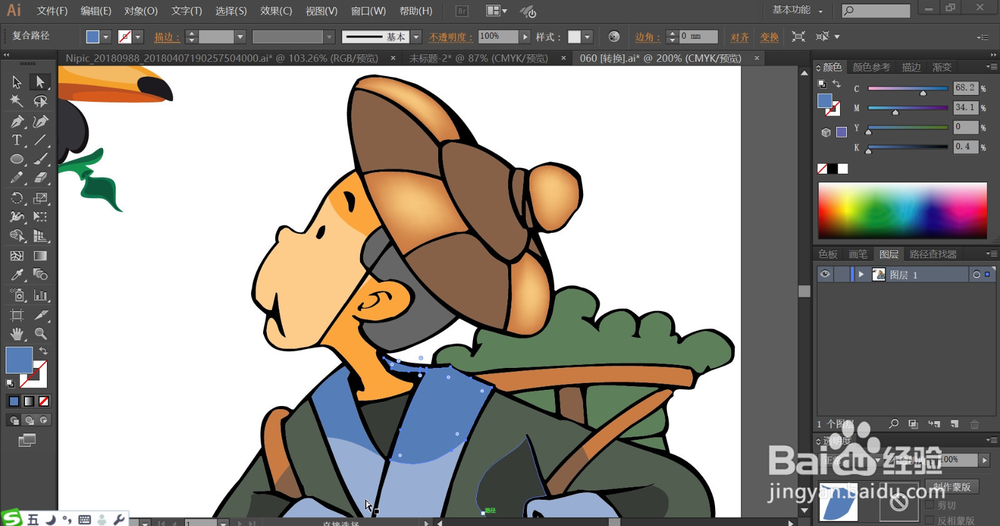This screenshot has width=1000, height=526.
Task: Toggle Draw Normal mode
Action: pos(14,420)
